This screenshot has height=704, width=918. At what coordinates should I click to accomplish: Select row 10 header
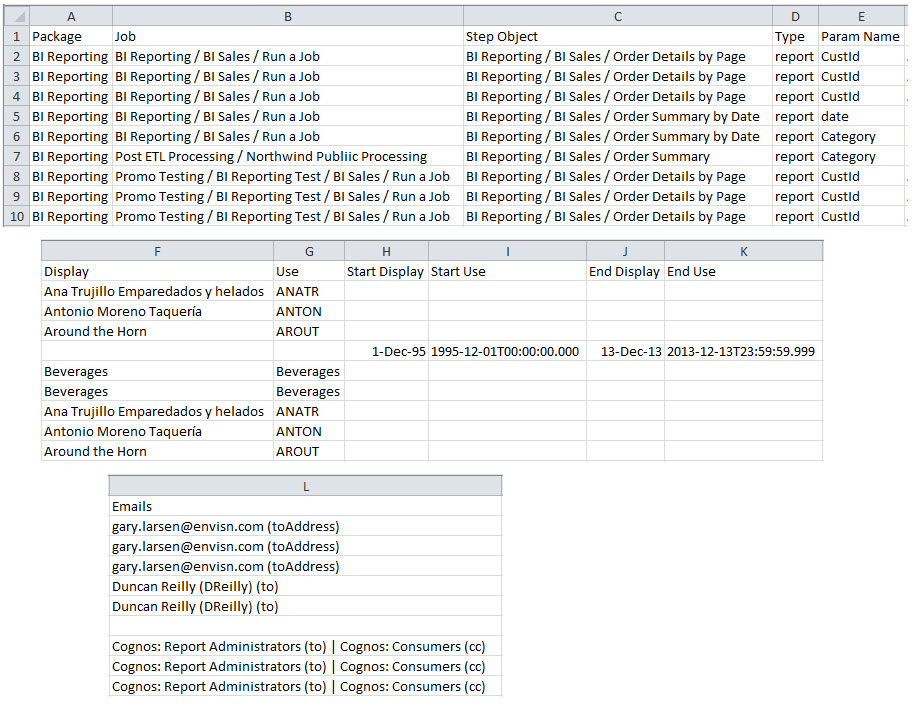click(16, 217)
